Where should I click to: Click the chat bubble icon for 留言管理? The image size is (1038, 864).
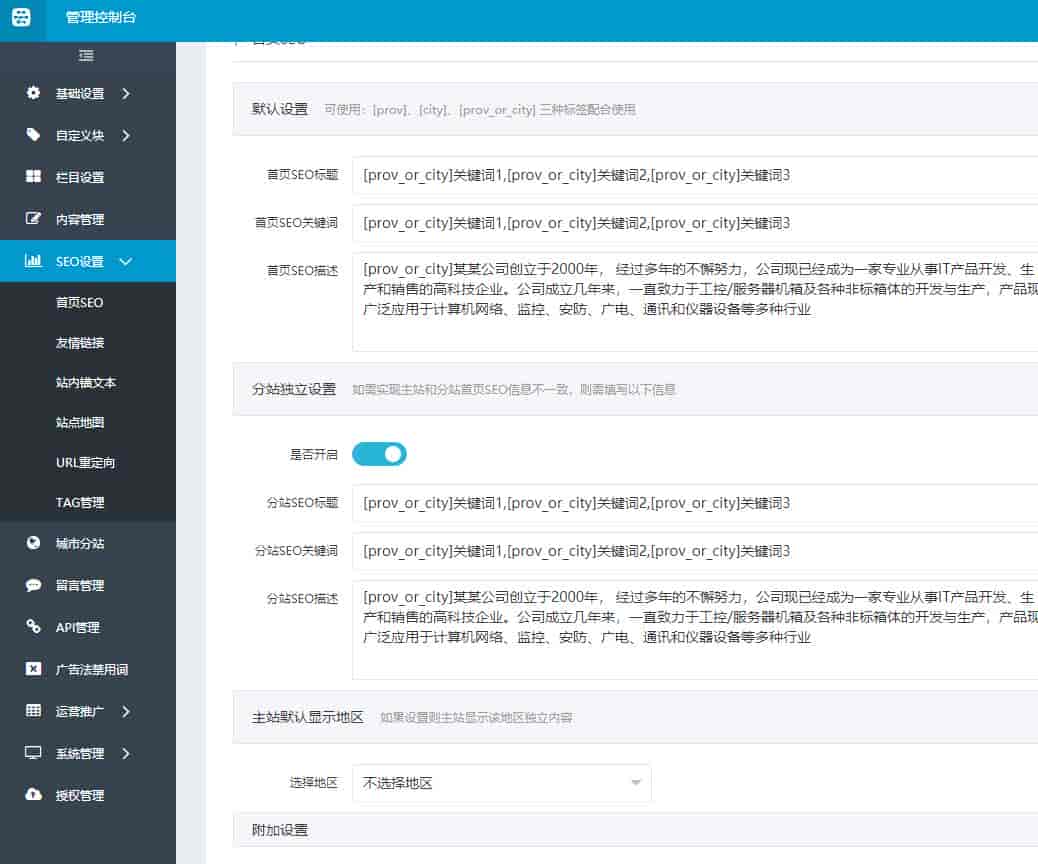(x=34, y=585)
